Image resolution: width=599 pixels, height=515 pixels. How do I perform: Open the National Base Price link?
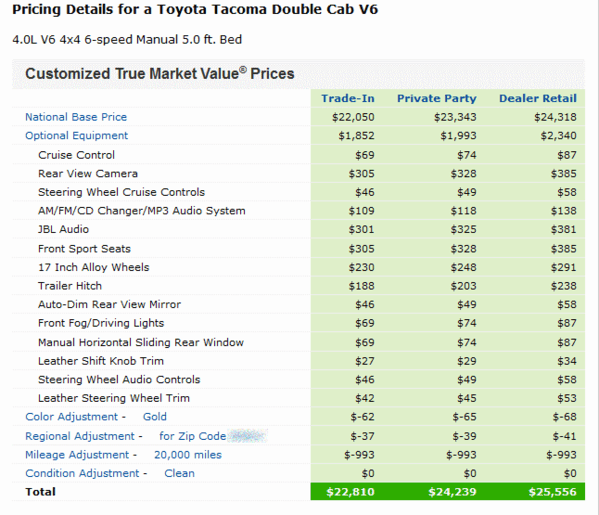[x=76, y=117]
